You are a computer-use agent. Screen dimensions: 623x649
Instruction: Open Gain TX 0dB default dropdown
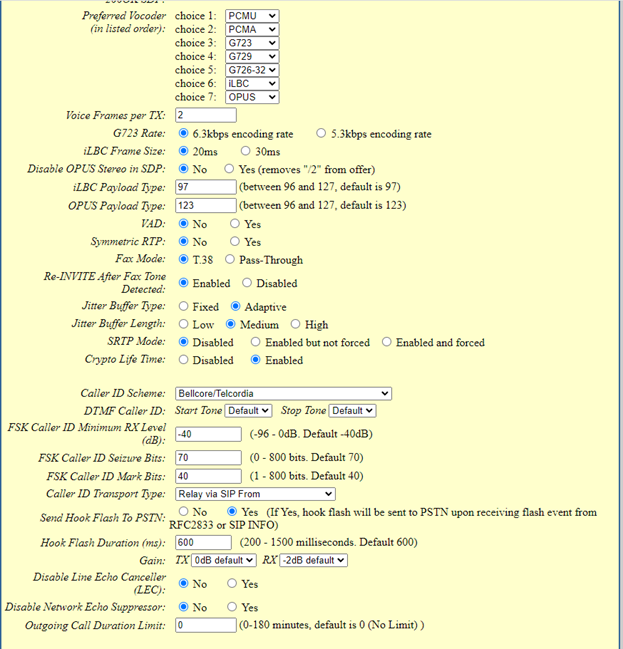pyautogui.click(x=224, y=560)
